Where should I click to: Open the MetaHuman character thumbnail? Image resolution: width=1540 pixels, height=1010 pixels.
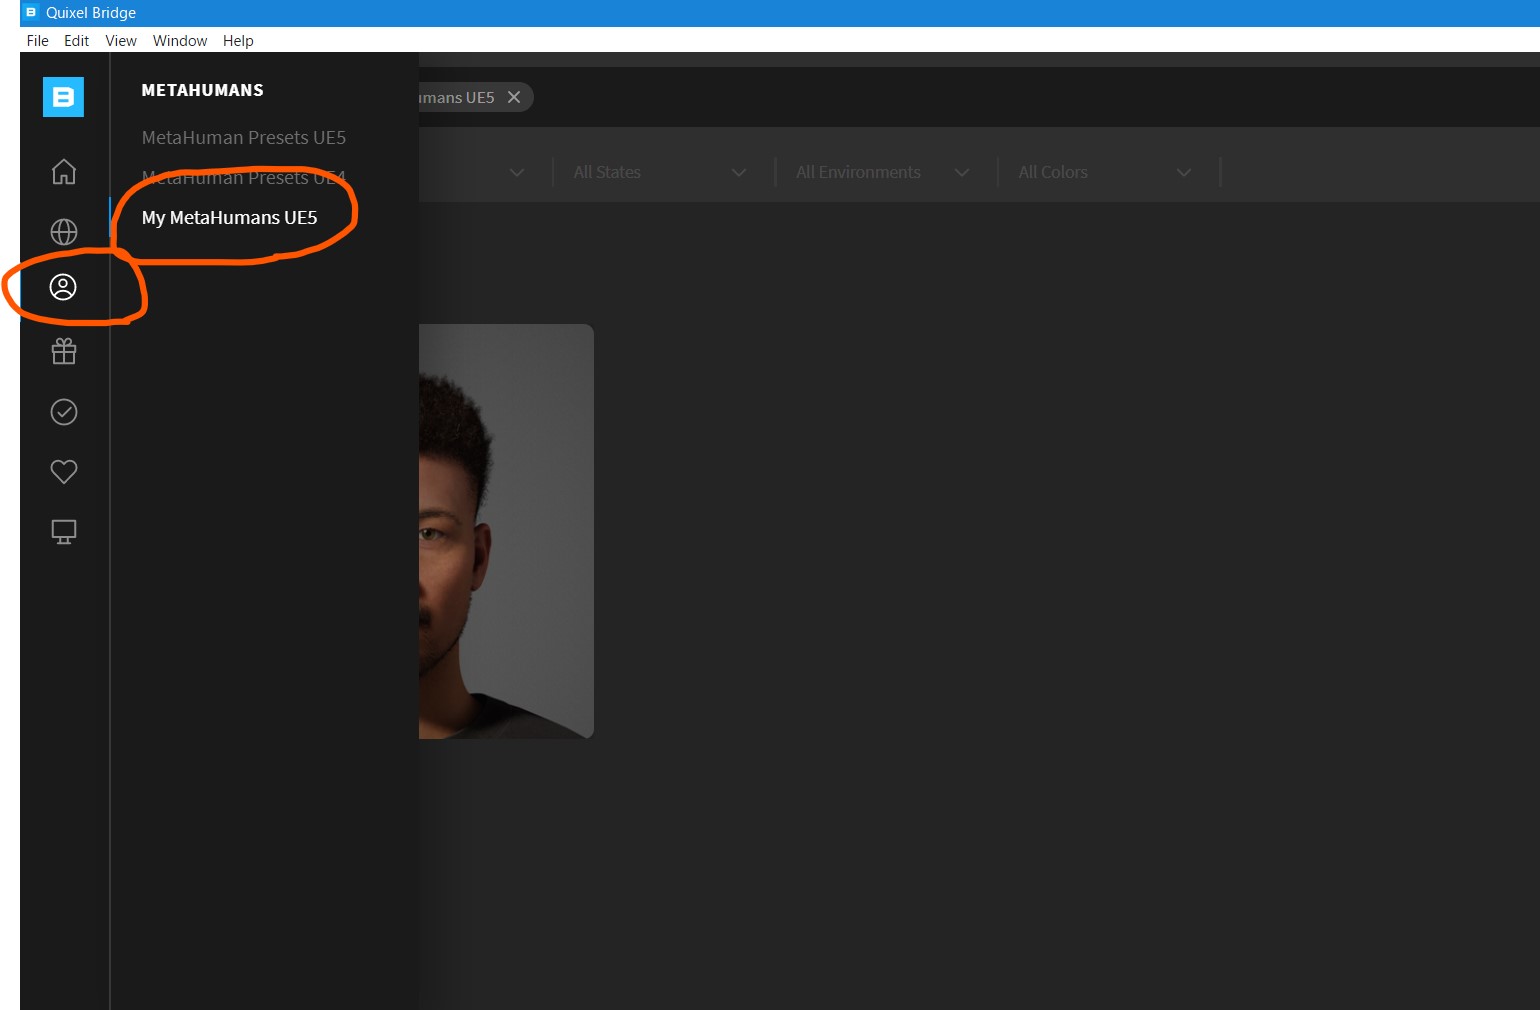[506, 531]
